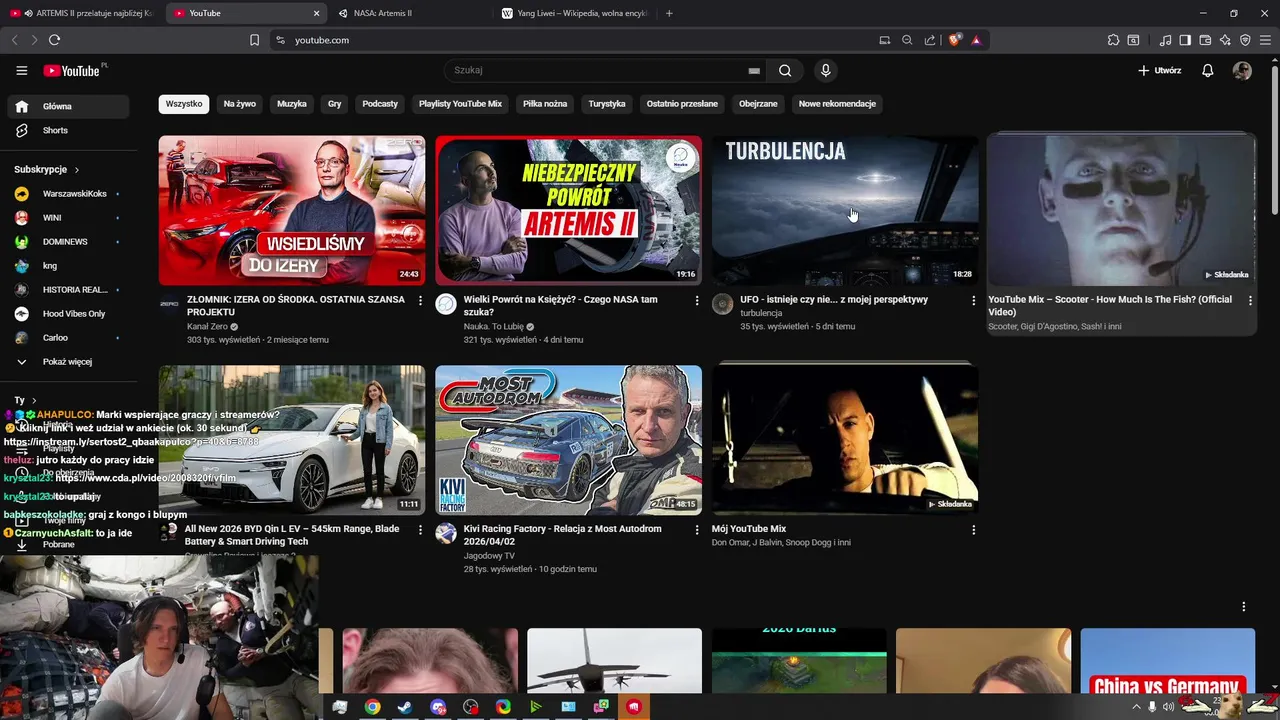Open the DOMINEWS subscription channel
Screen dimensions: 1280x720
[x=68, y=242]
